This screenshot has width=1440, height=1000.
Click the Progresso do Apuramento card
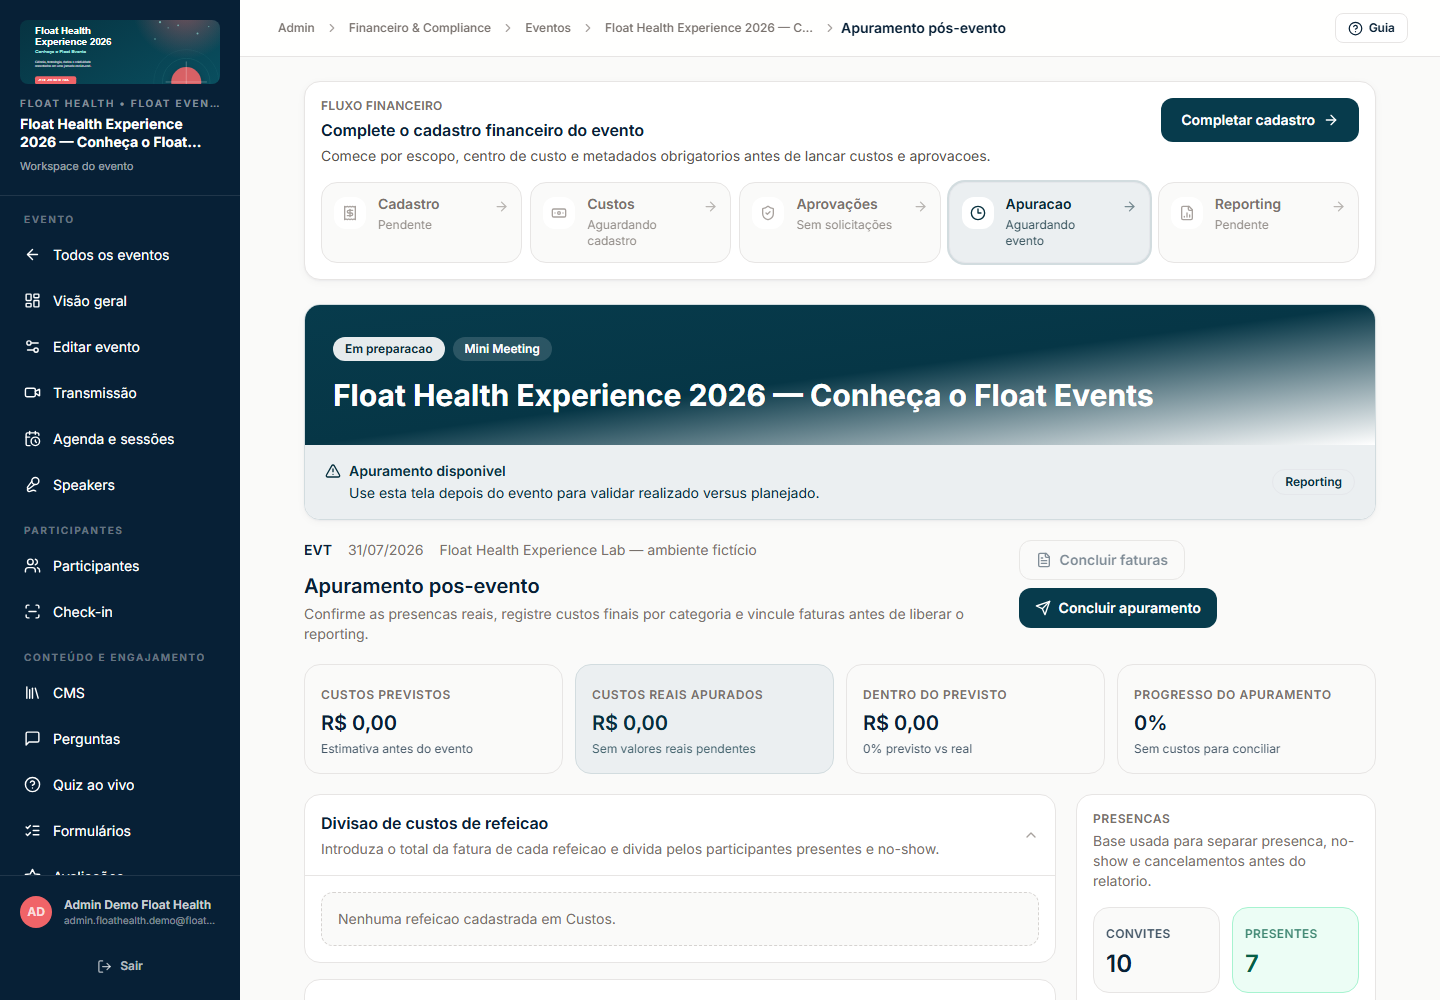tap(1246, 719)
